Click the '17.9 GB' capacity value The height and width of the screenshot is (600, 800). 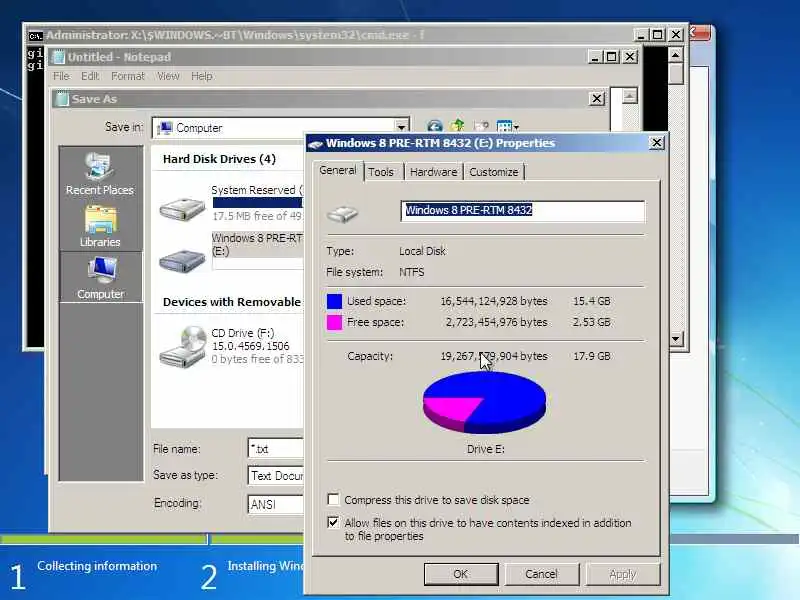click(591, 356)
